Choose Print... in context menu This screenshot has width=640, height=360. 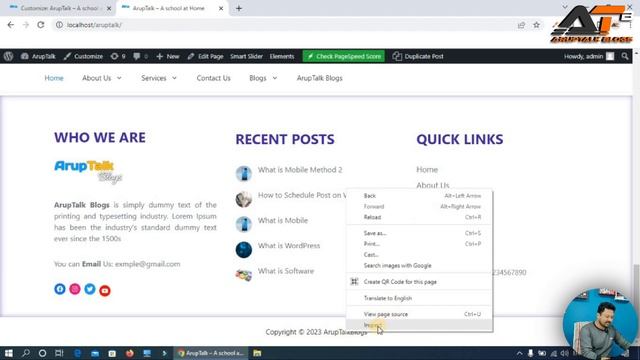pos(420,244)
